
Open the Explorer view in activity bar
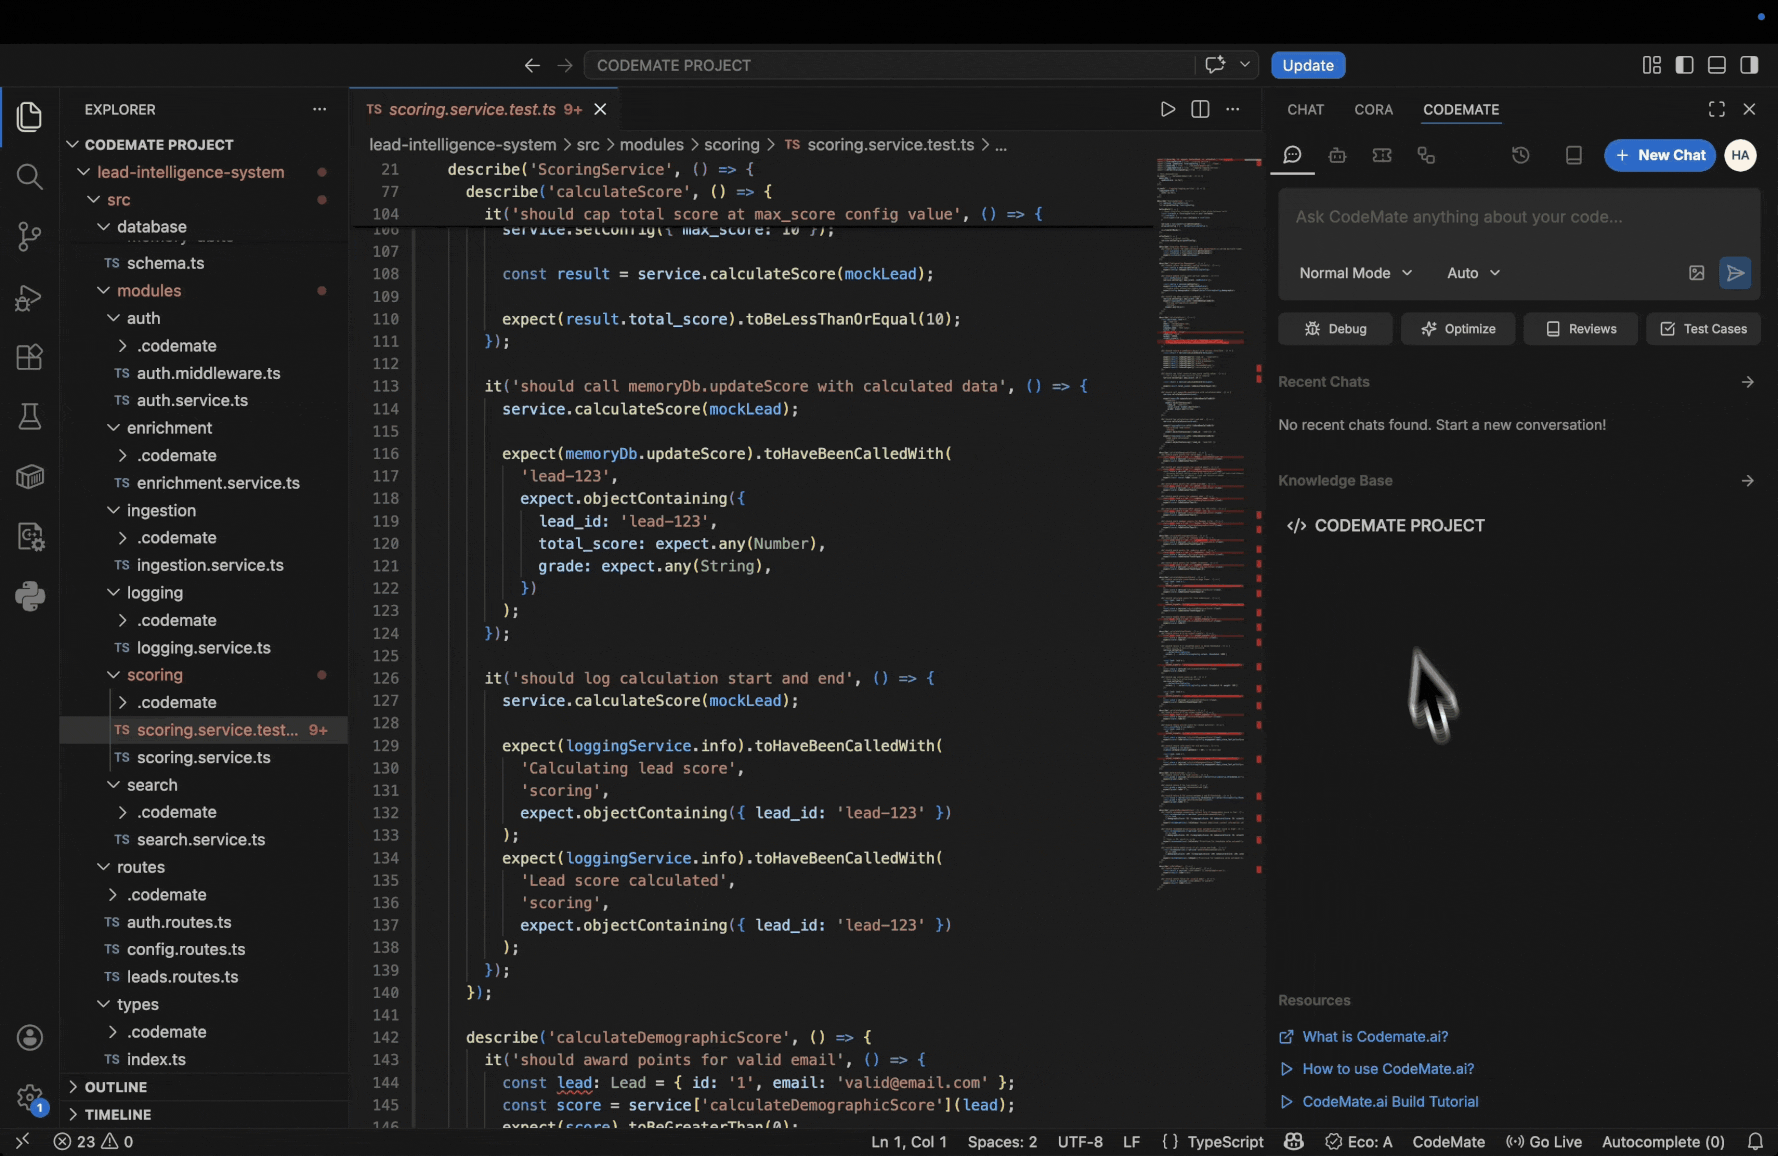pyautogui.click(x=30, y=117)
